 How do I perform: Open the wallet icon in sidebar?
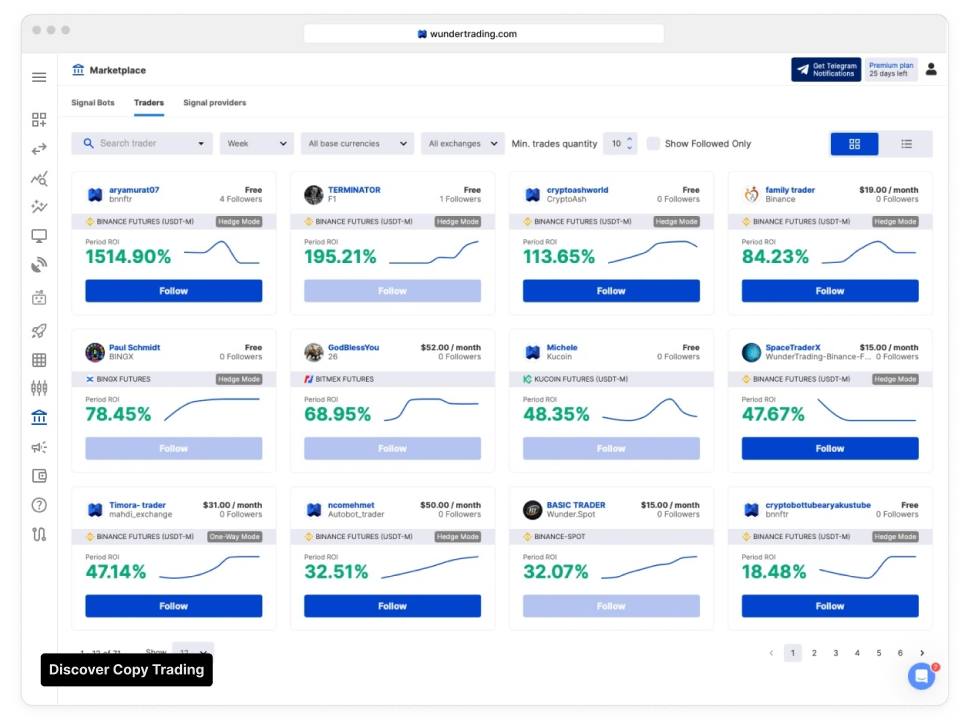coord(39,475)
